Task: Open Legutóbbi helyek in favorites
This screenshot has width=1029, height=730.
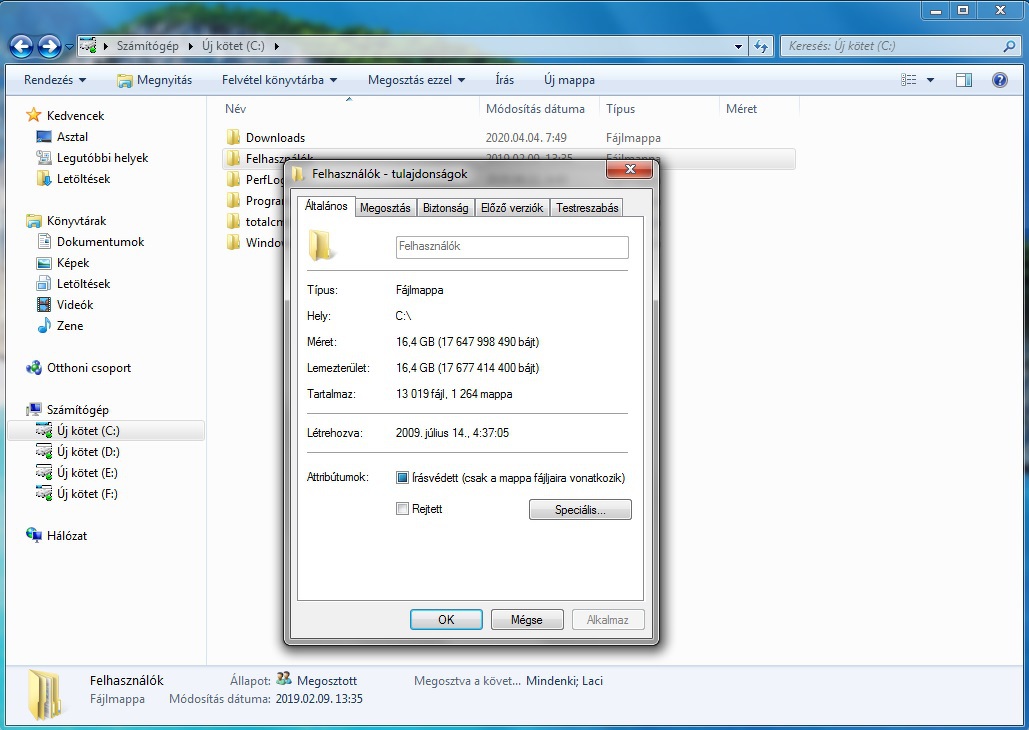Action: pyautogui.click(x=102, y=158)
